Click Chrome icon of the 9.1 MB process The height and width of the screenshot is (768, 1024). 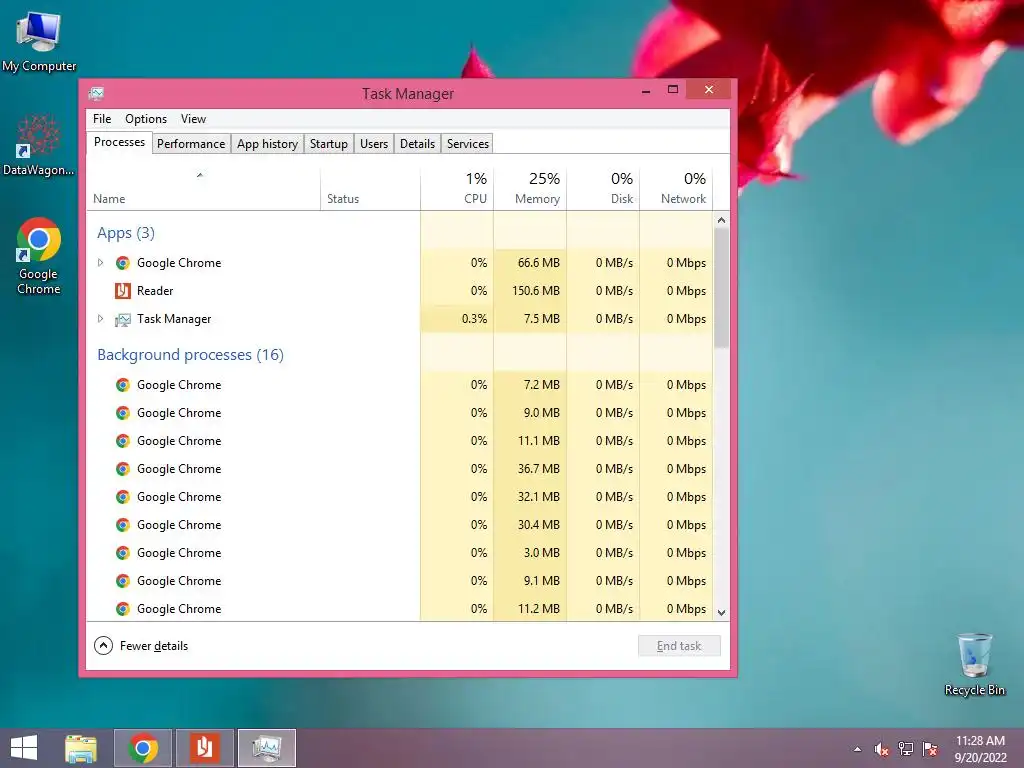pyautogui.click(x=123, y=581)
